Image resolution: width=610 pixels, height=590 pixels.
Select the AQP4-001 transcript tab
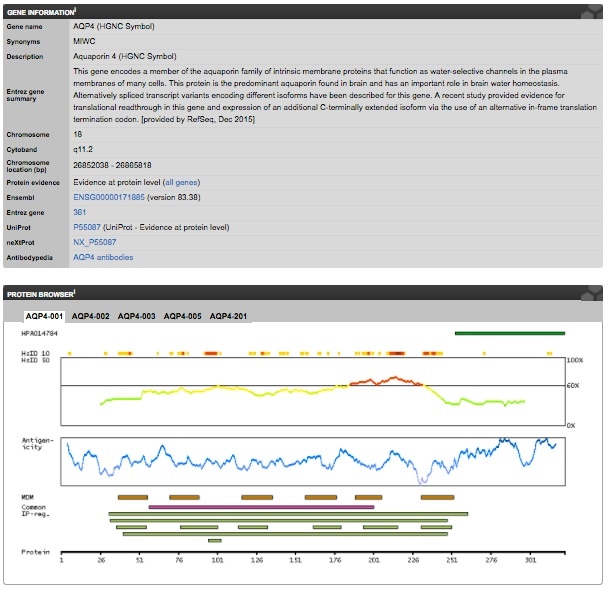pos(44,316)
